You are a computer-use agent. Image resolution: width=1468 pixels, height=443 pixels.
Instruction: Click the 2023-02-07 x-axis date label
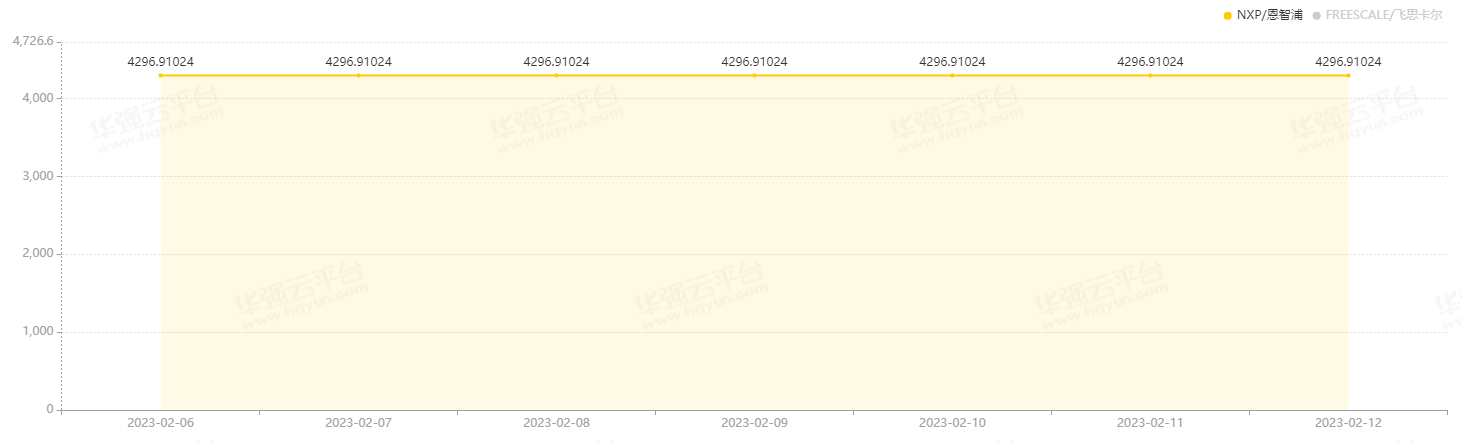pyautogui.click(x=359, y=423)
